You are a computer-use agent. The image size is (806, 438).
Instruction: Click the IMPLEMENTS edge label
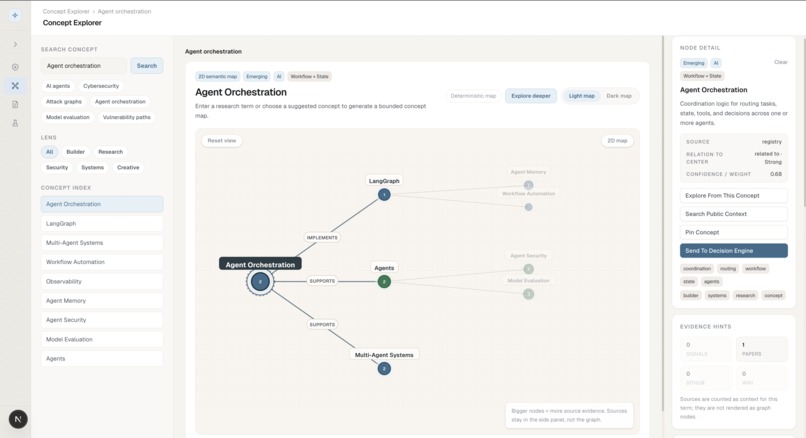click(x=322, y=238)
